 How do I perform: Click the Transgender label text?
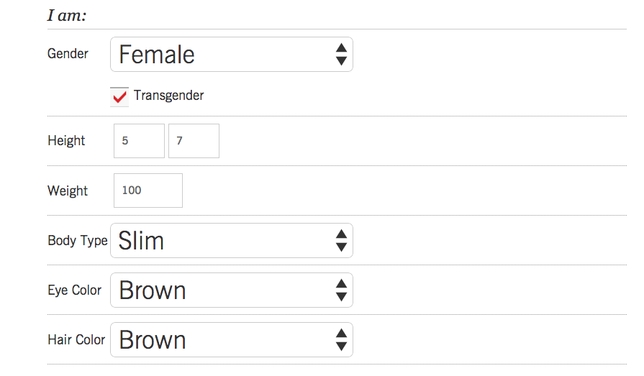pyautogui.click(x=169, y=95)
